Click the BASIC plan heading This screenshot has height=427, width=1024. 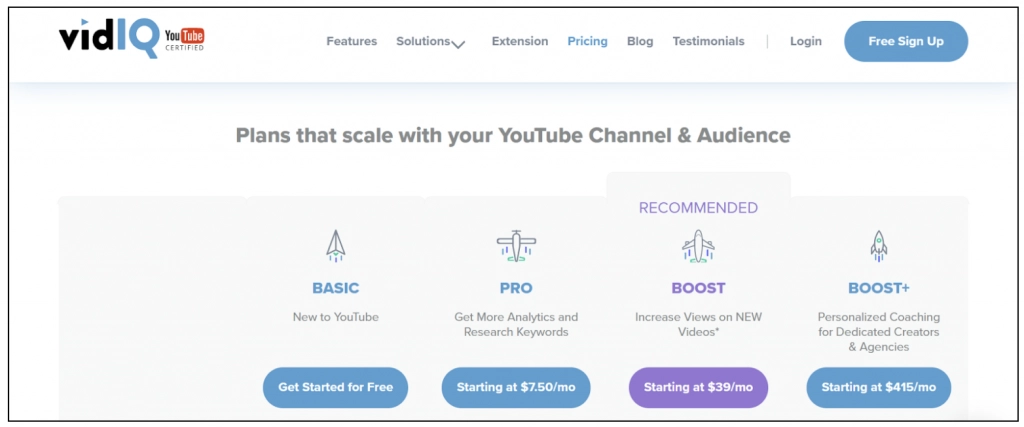coord(335,288)
